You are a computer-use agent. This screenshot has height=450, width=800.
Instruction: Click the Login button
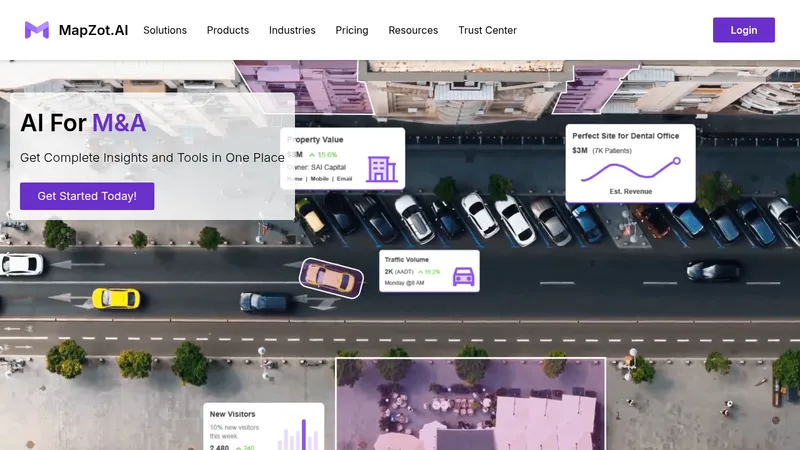743,30
